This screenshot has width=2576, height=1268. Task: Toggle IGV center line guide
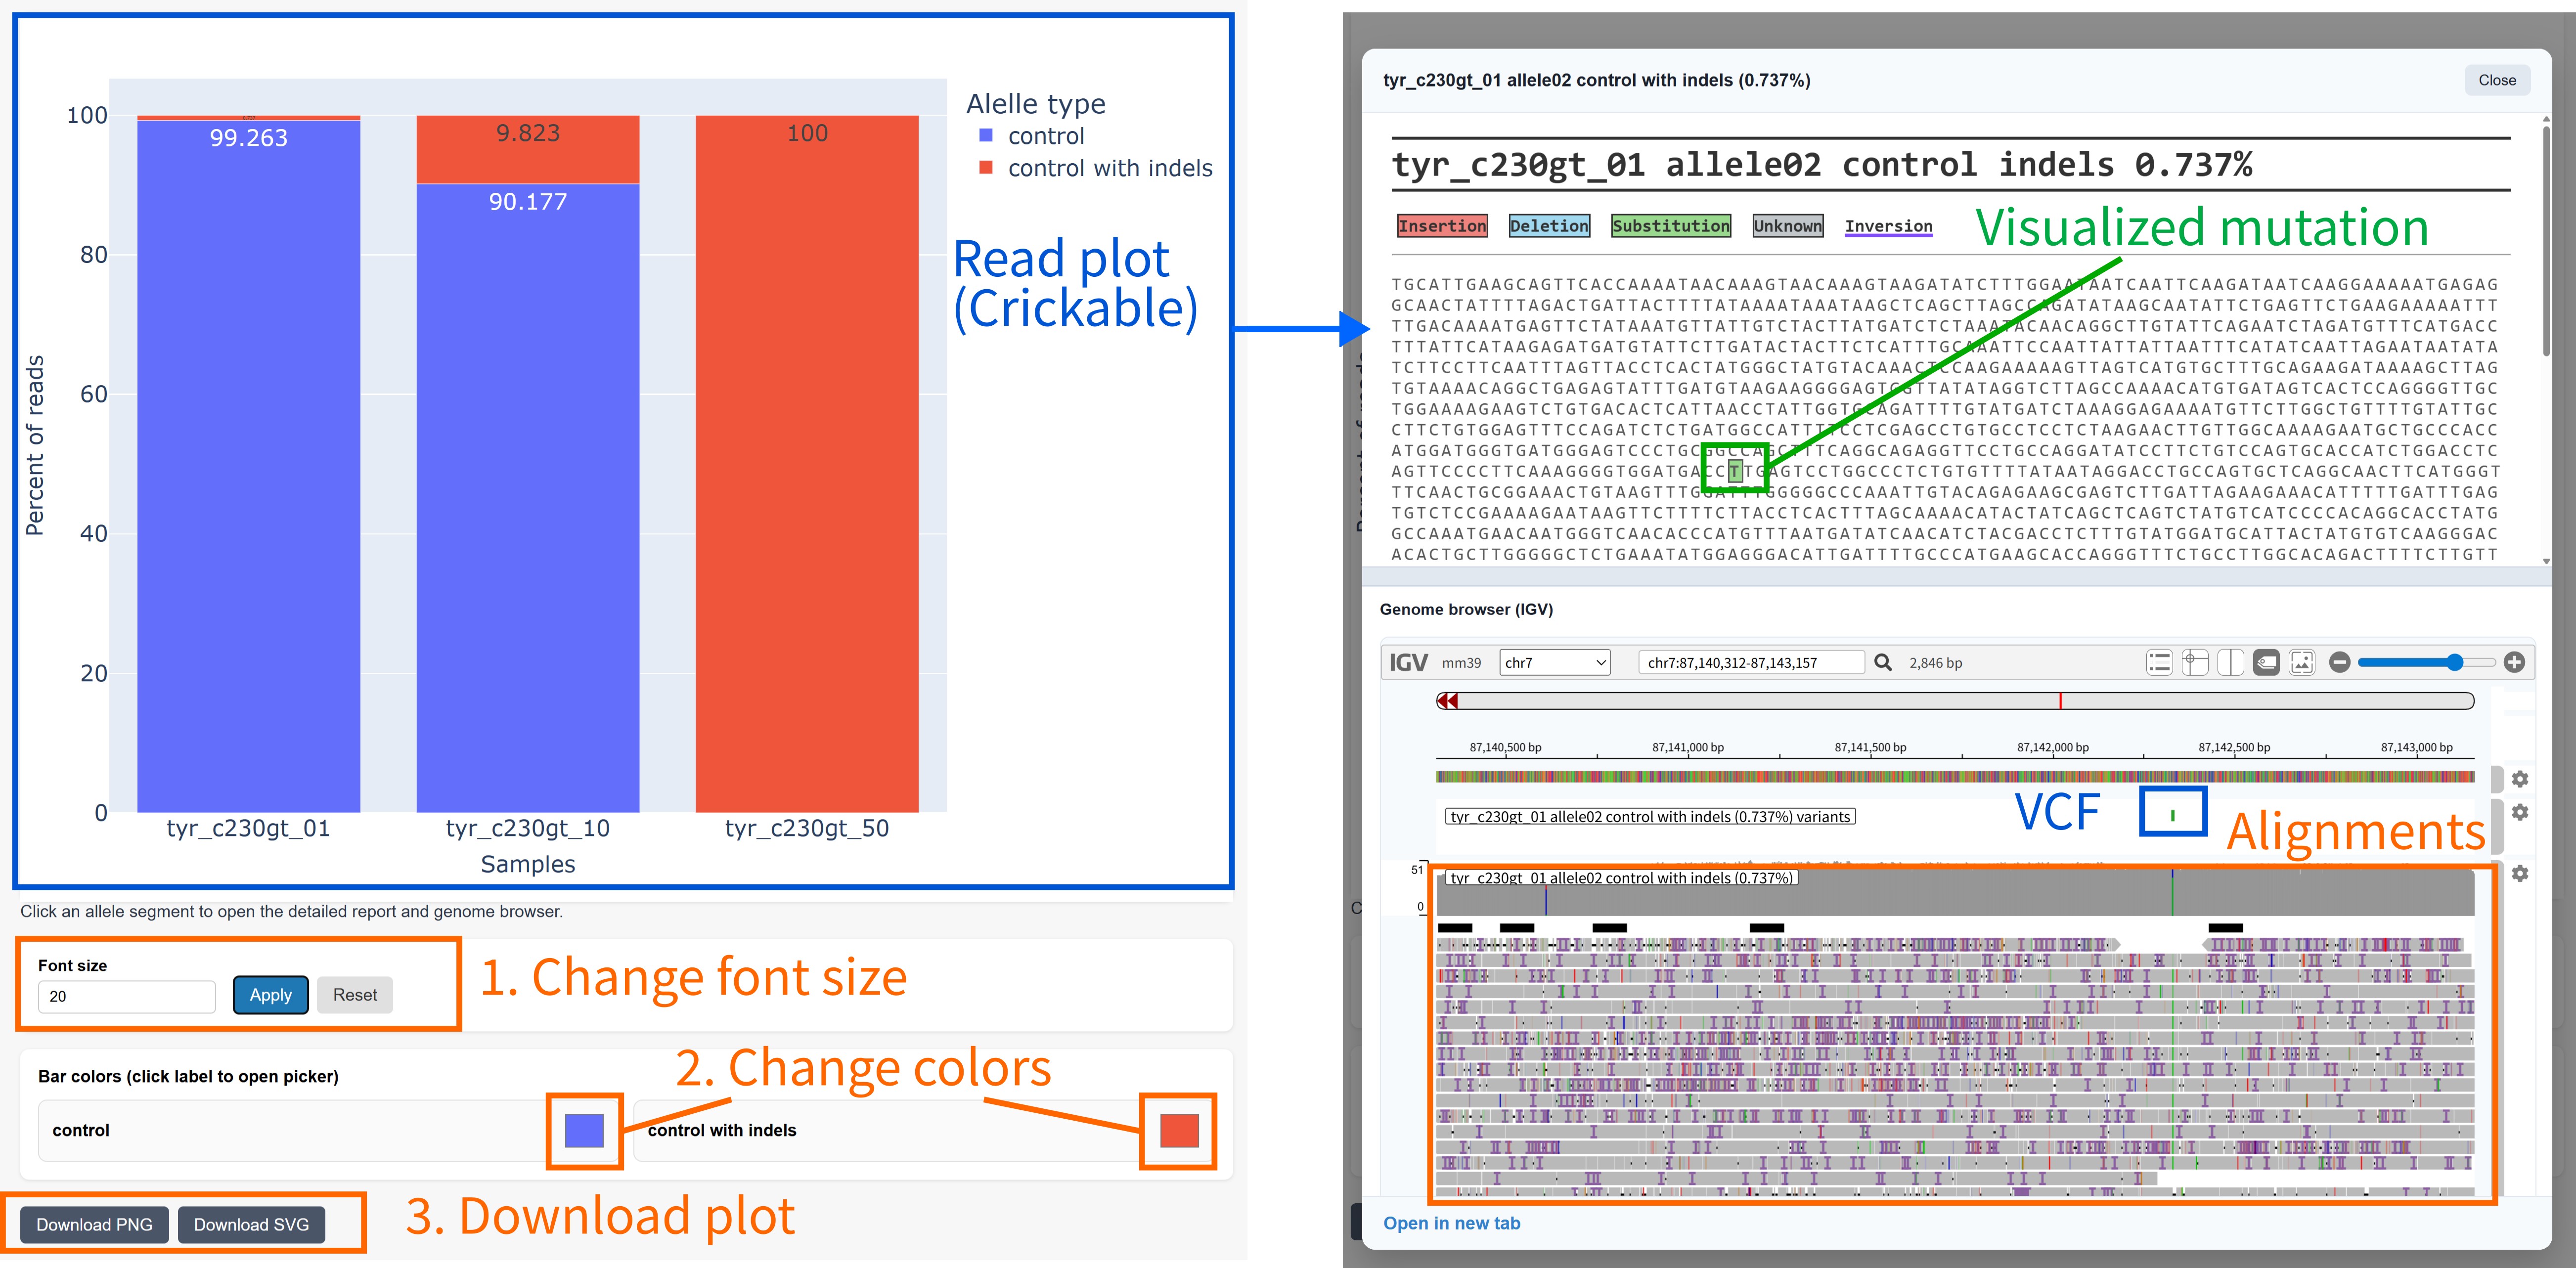click(2230, 662)
